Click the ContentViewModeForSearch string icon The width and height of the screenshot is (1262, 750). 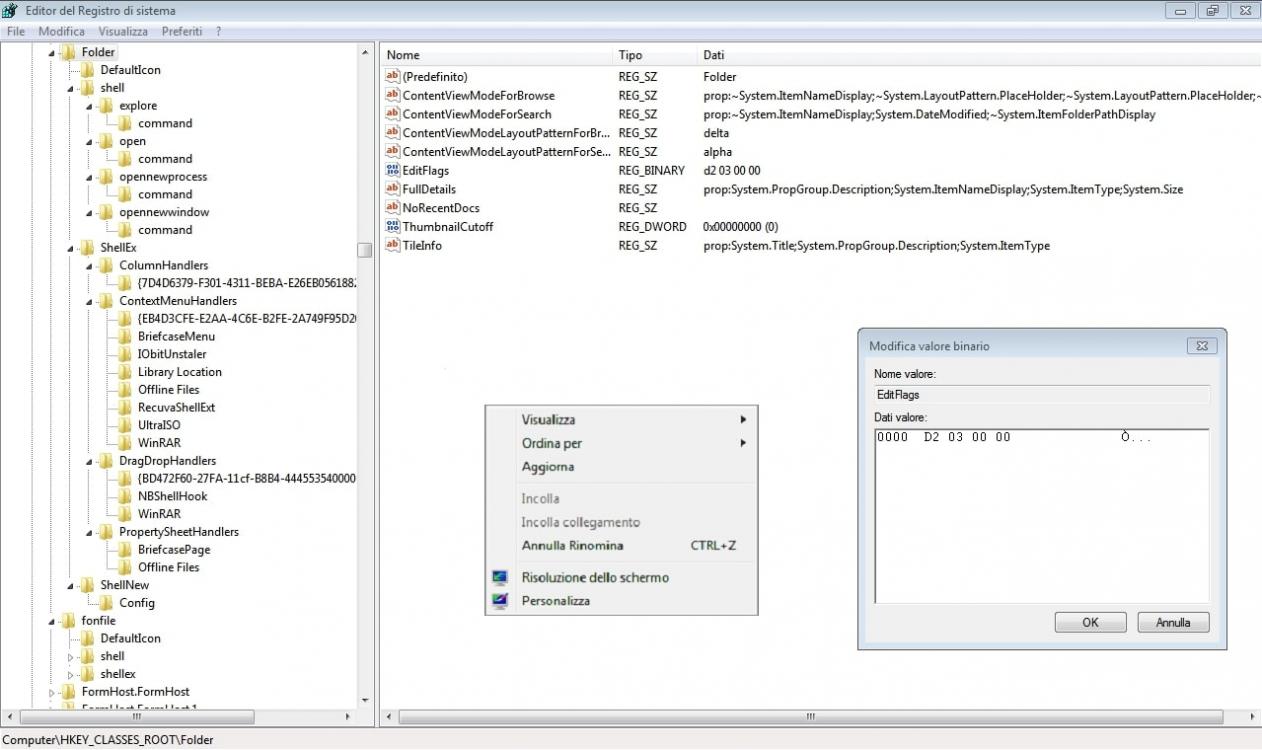click(392, 114)
